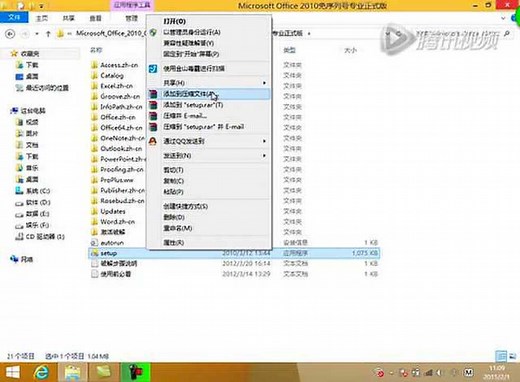Select the Excel.zh-cn folder
This screenshot has height=382, width=520.
tap(116, 86)
